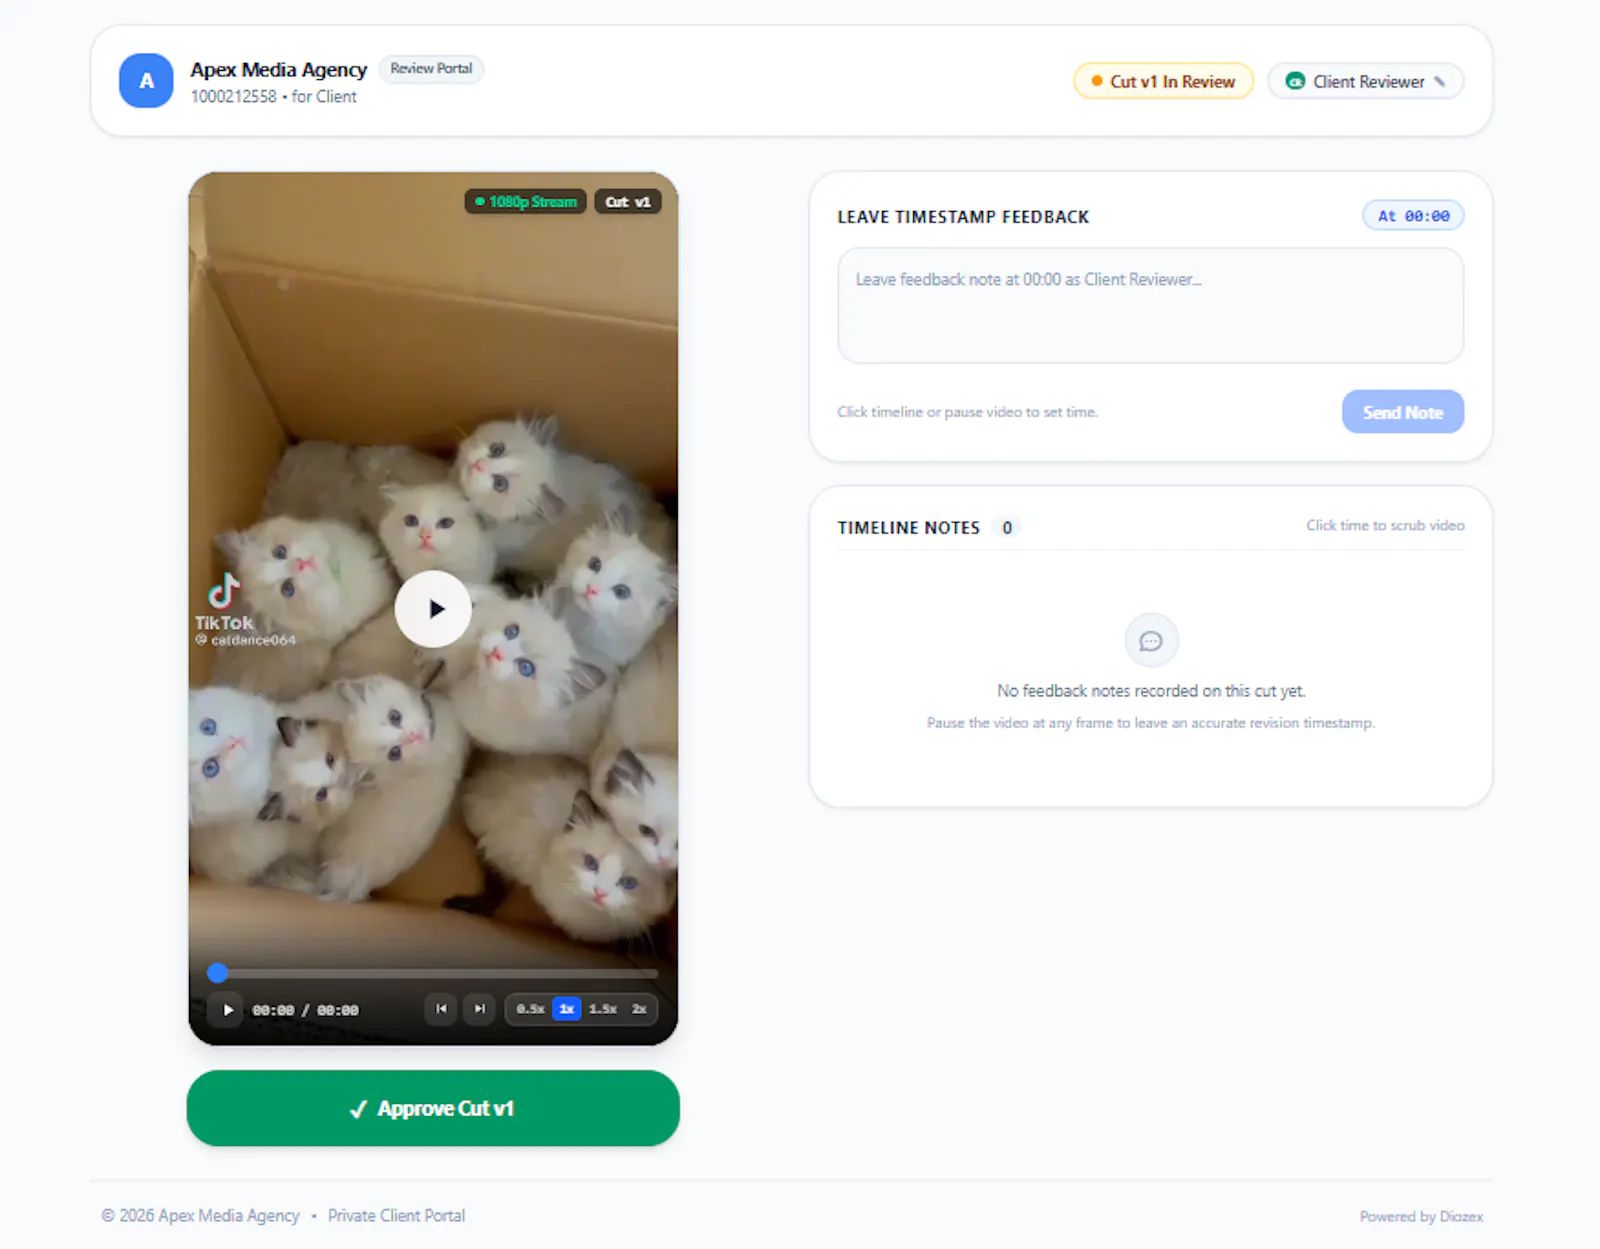Send the feedback note
Screen dimensions: 1600x1249
pos(1403,412)
